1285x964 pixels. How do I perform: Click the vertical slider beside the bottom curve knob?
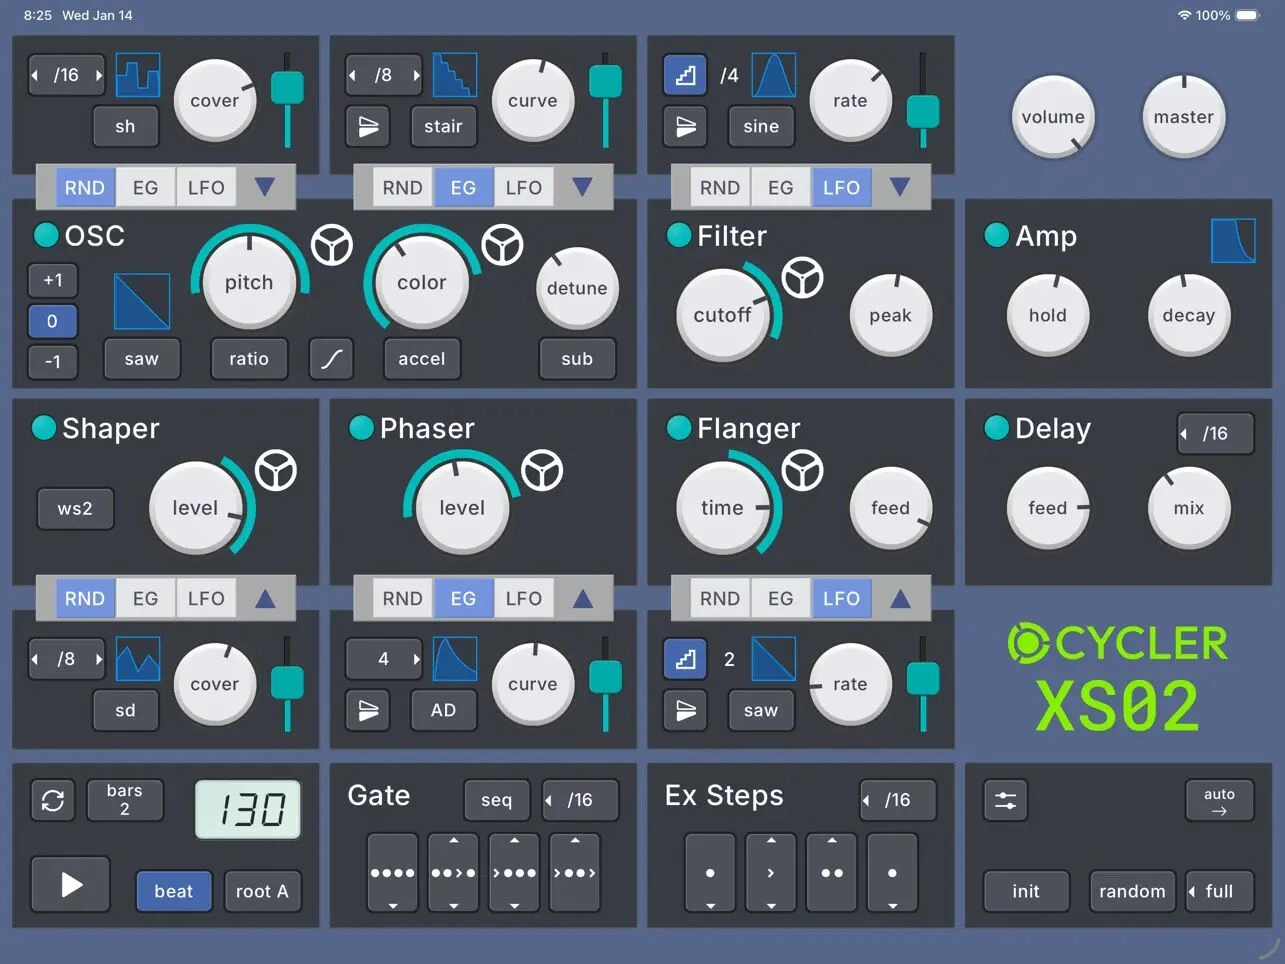[605, 684]
